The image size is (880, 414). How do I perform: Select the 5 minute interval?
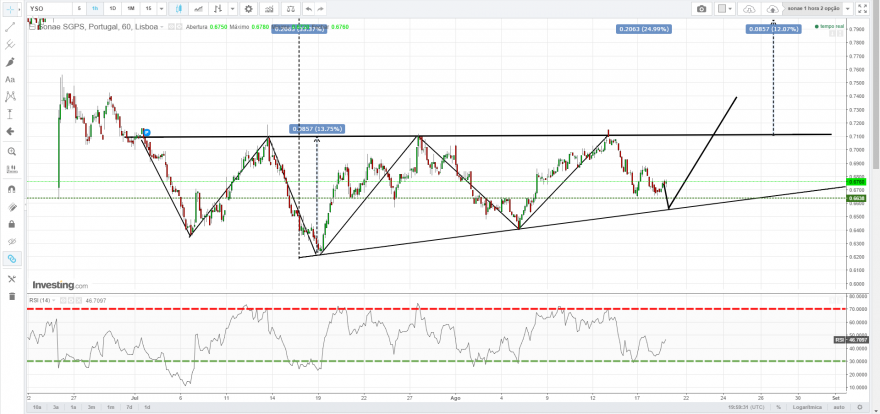pos(79,9)
